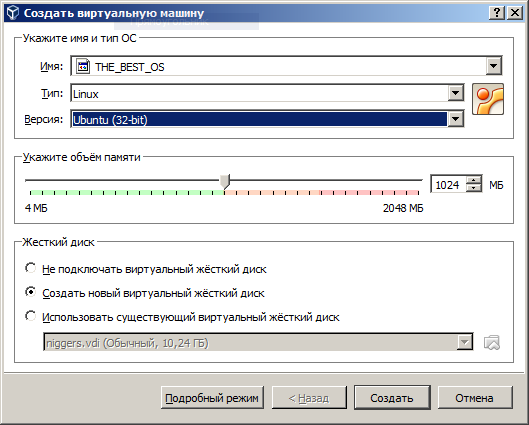Expand the Имя name dropdown arrow
The width and height of the screenshot is (529, 425).
coord(494,66)
